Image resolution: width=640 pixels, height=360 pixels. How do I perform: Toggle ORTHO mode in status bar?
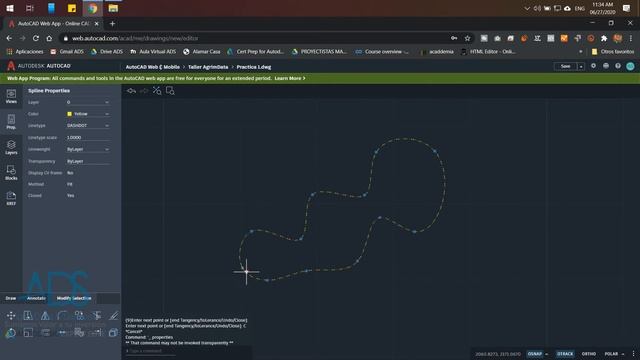589,354
